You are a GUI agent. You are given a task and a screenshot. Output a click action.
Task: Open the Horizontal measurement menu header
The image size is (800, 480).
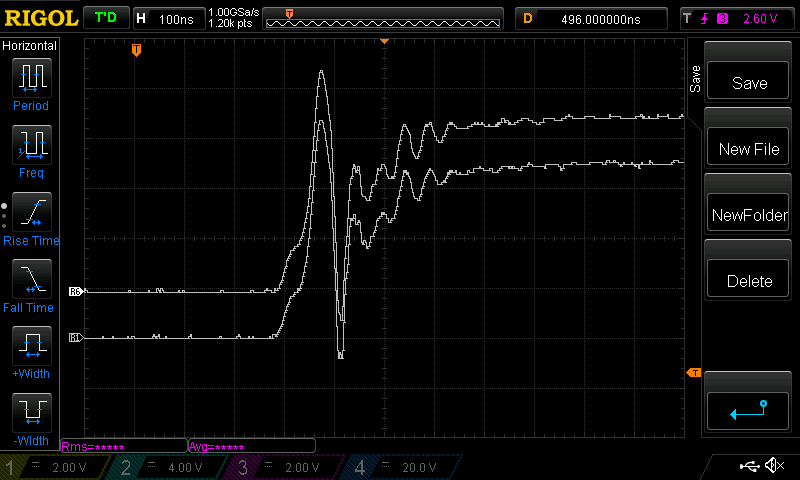tap(30, 46)
